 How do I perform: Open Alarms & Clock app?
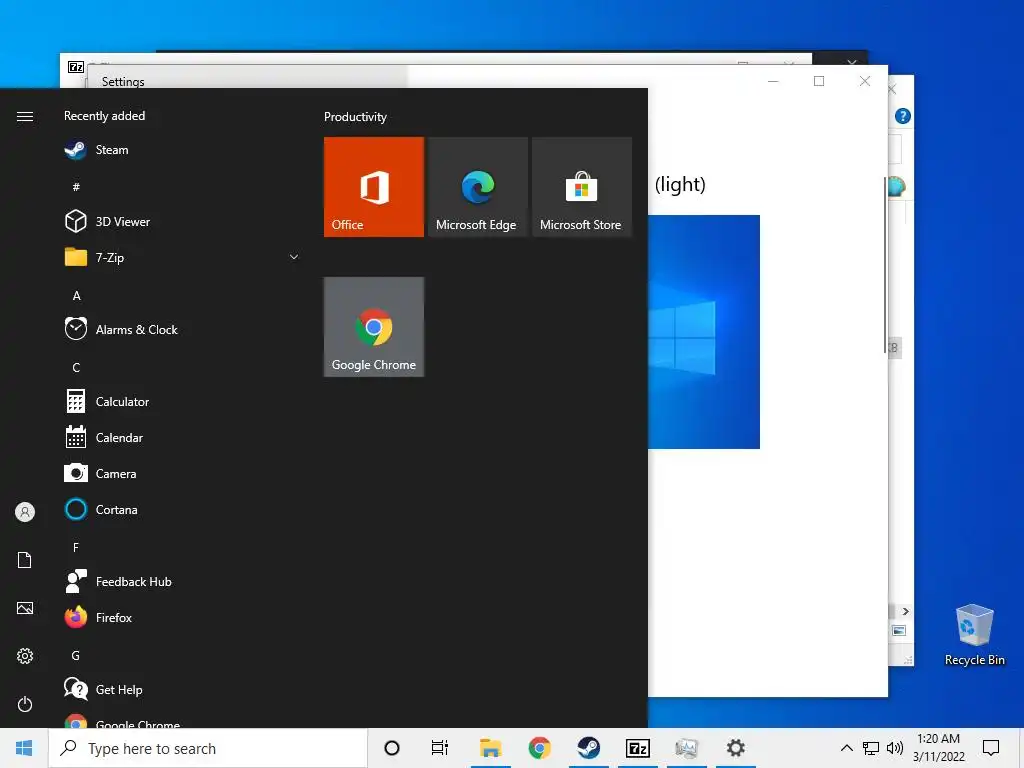tap(183, 329)
